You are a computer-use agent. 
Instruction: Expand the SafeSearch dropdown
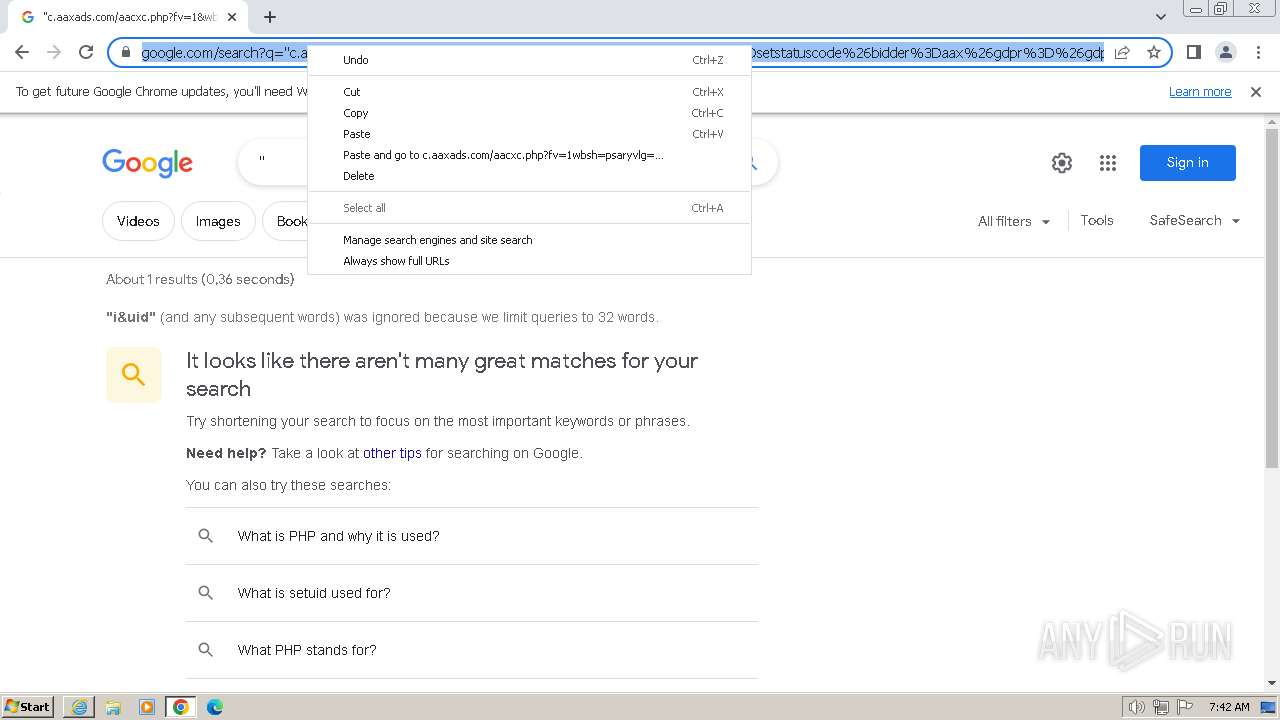click(x=1195, y=220)
